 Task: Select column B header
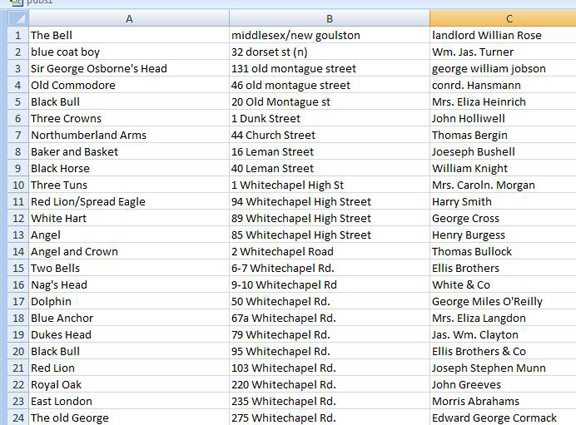pyautogui.click(x=330, y=18)
